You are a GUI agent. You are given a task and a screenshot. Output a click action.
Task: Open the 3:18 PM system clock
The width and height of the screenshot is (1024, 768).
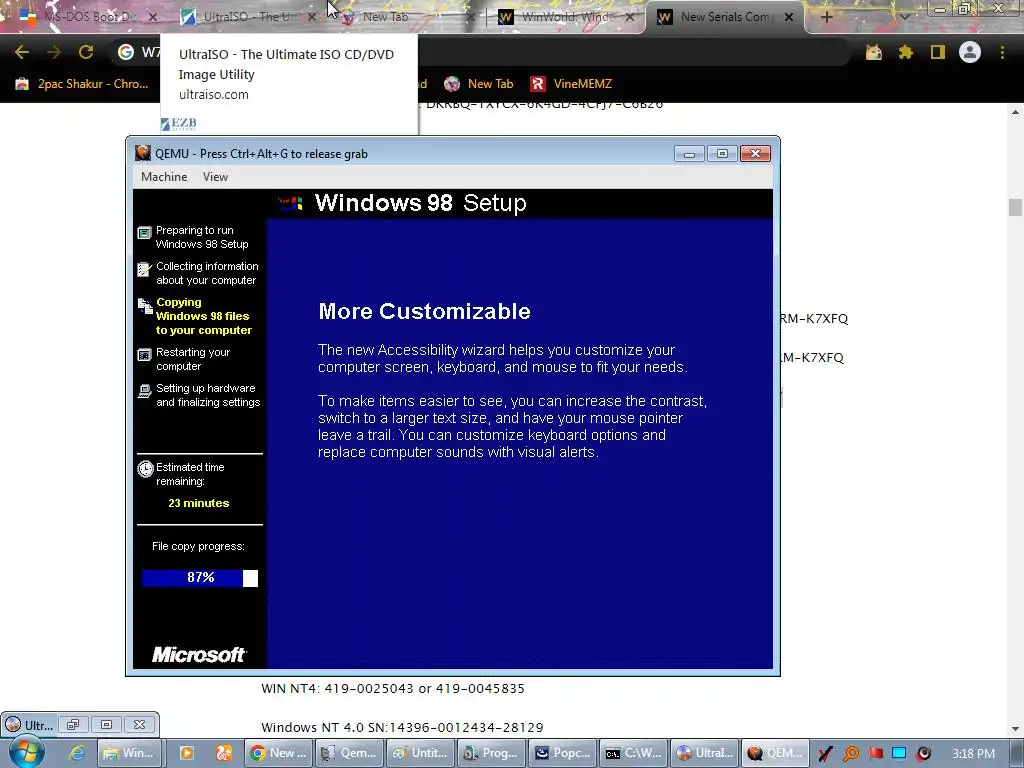pos(973,754)
